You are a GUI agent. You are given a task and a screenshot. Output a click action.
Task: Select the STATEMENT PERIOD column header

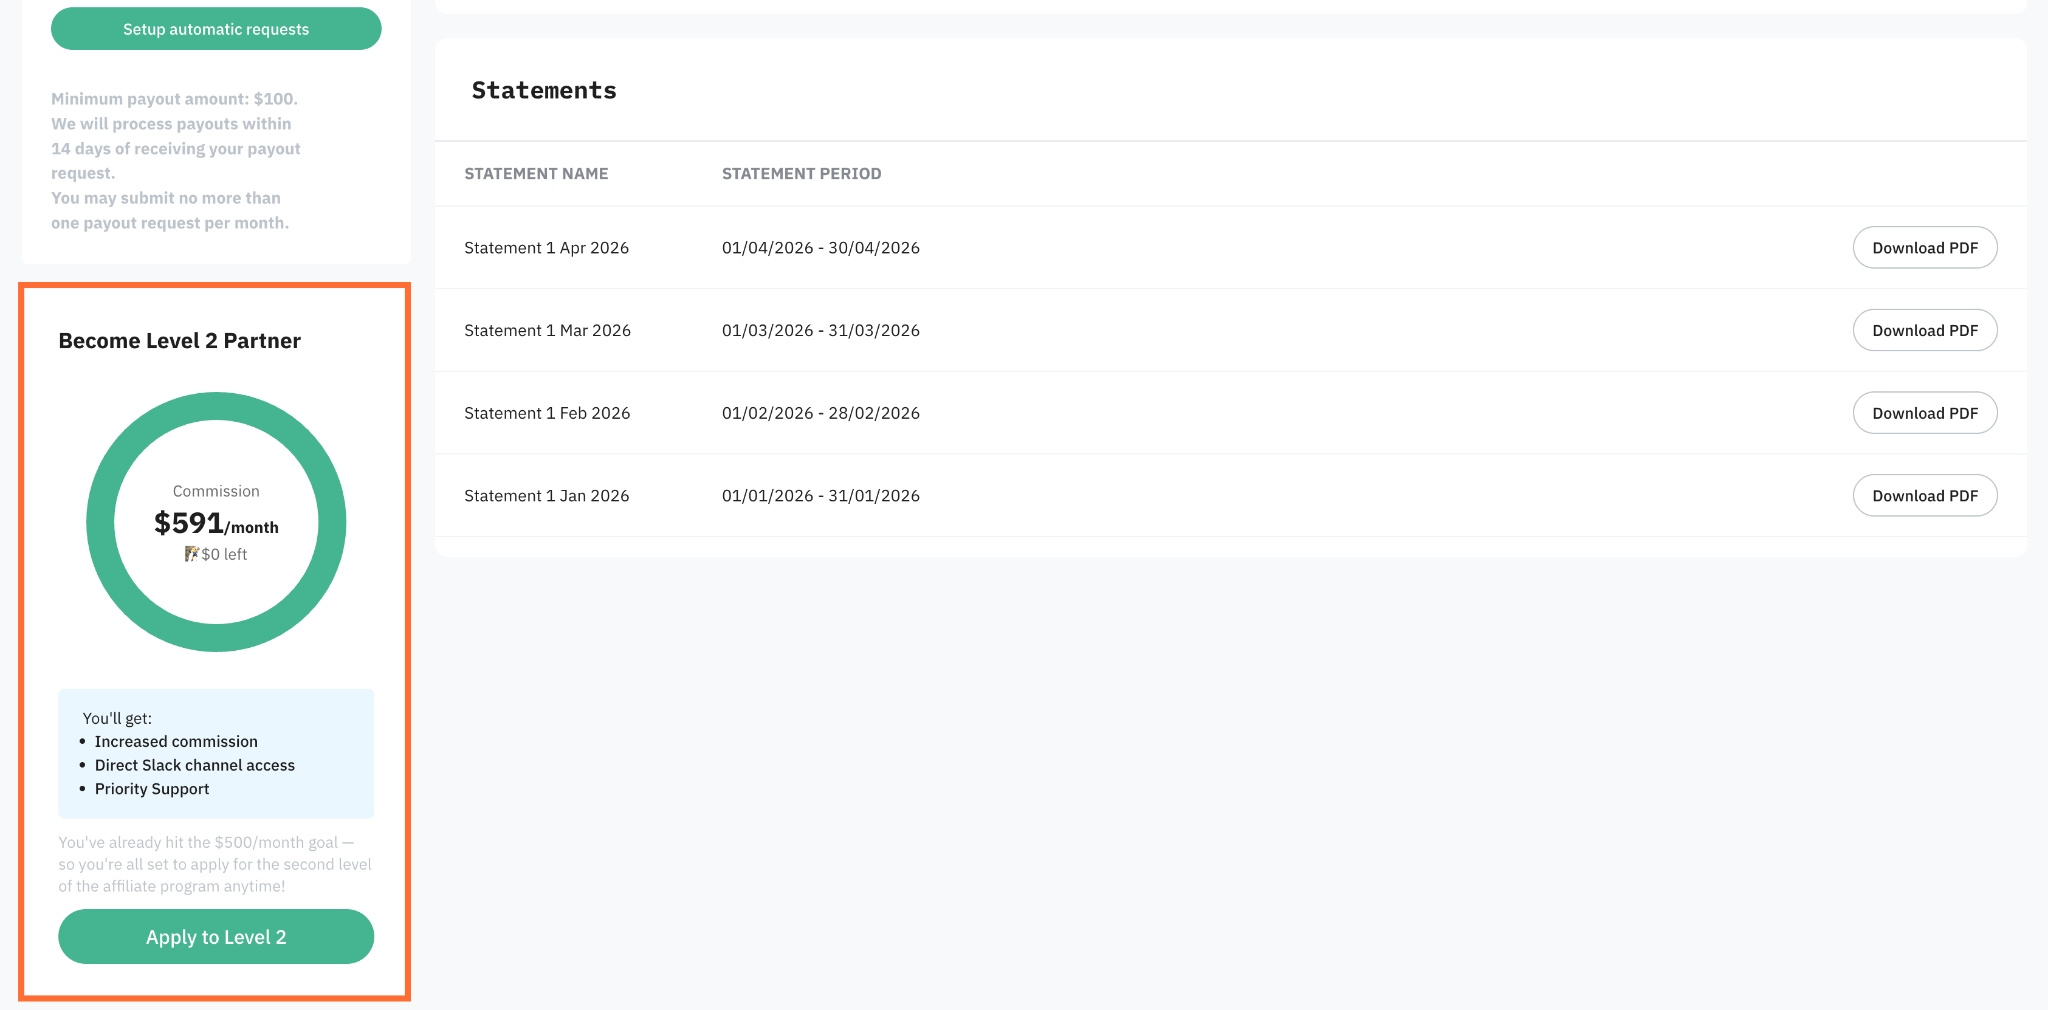point(802,174)
